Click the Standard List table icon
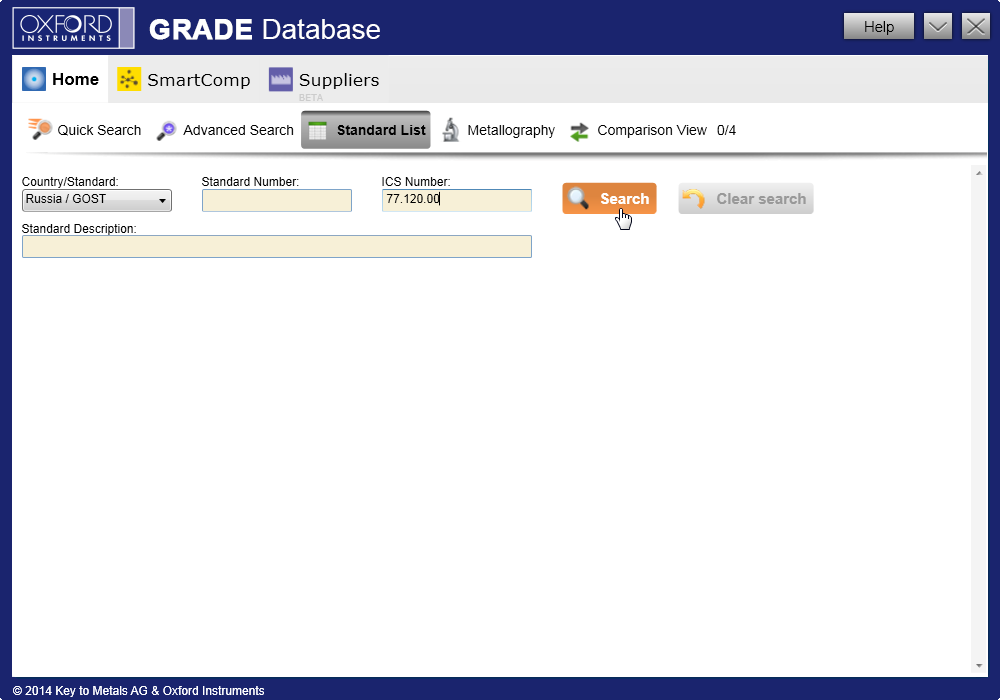Screen dimensions: 1000x700 point(318,130)
